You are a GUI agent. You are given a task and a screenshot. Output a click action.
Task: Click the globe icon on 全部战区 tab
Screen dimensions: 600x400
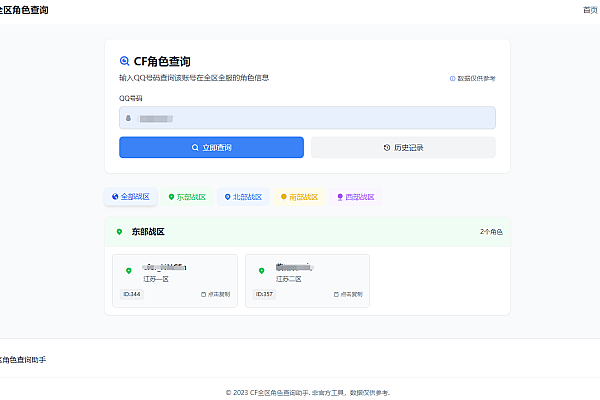115,197
